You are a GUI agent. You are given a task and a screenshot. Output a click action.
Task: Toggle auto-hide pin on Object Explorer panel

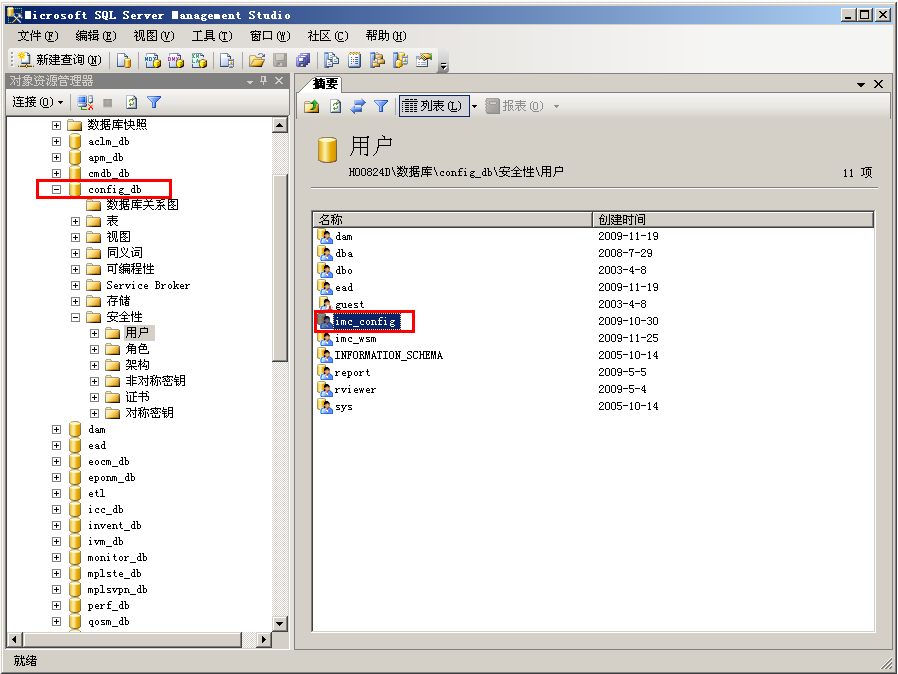click(263, 81)
